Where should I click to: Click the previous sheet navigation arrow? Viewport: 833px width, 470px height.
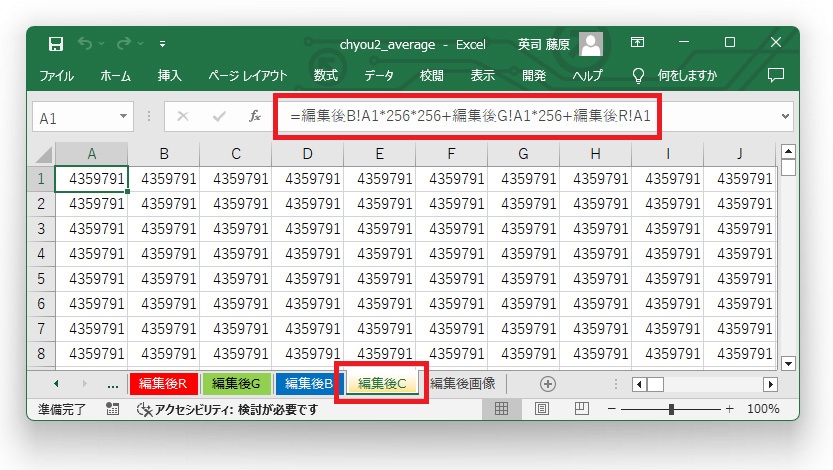pos(56,383)
